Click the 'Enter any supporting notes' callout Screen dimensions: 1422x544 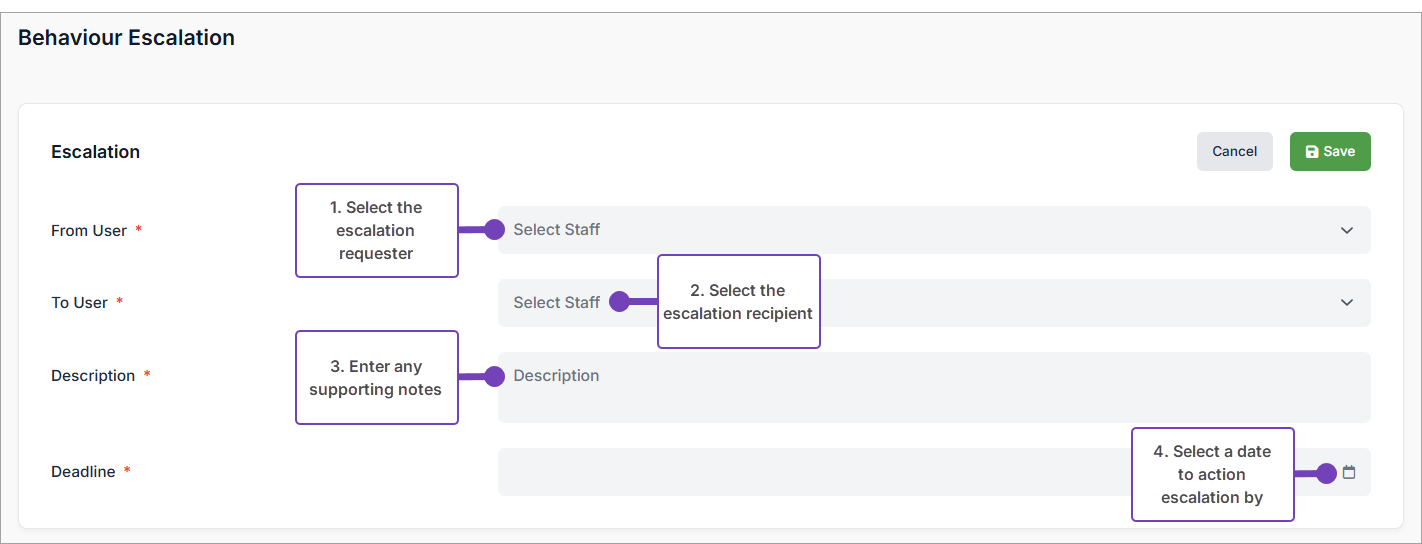(x=376, y=378)
